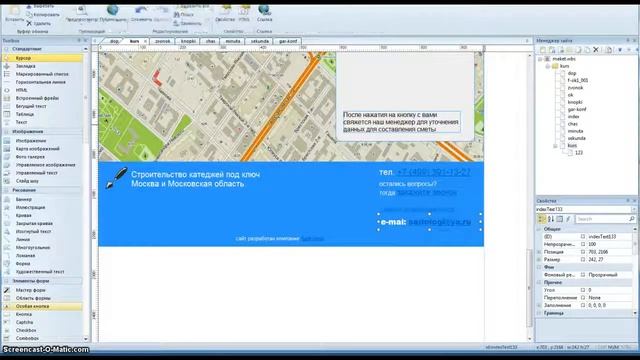The width and height of the screenshot is (640, 360).
Task: Select page 123 in site manager tree
Action: pyautogui.click(x=578, y=153)
